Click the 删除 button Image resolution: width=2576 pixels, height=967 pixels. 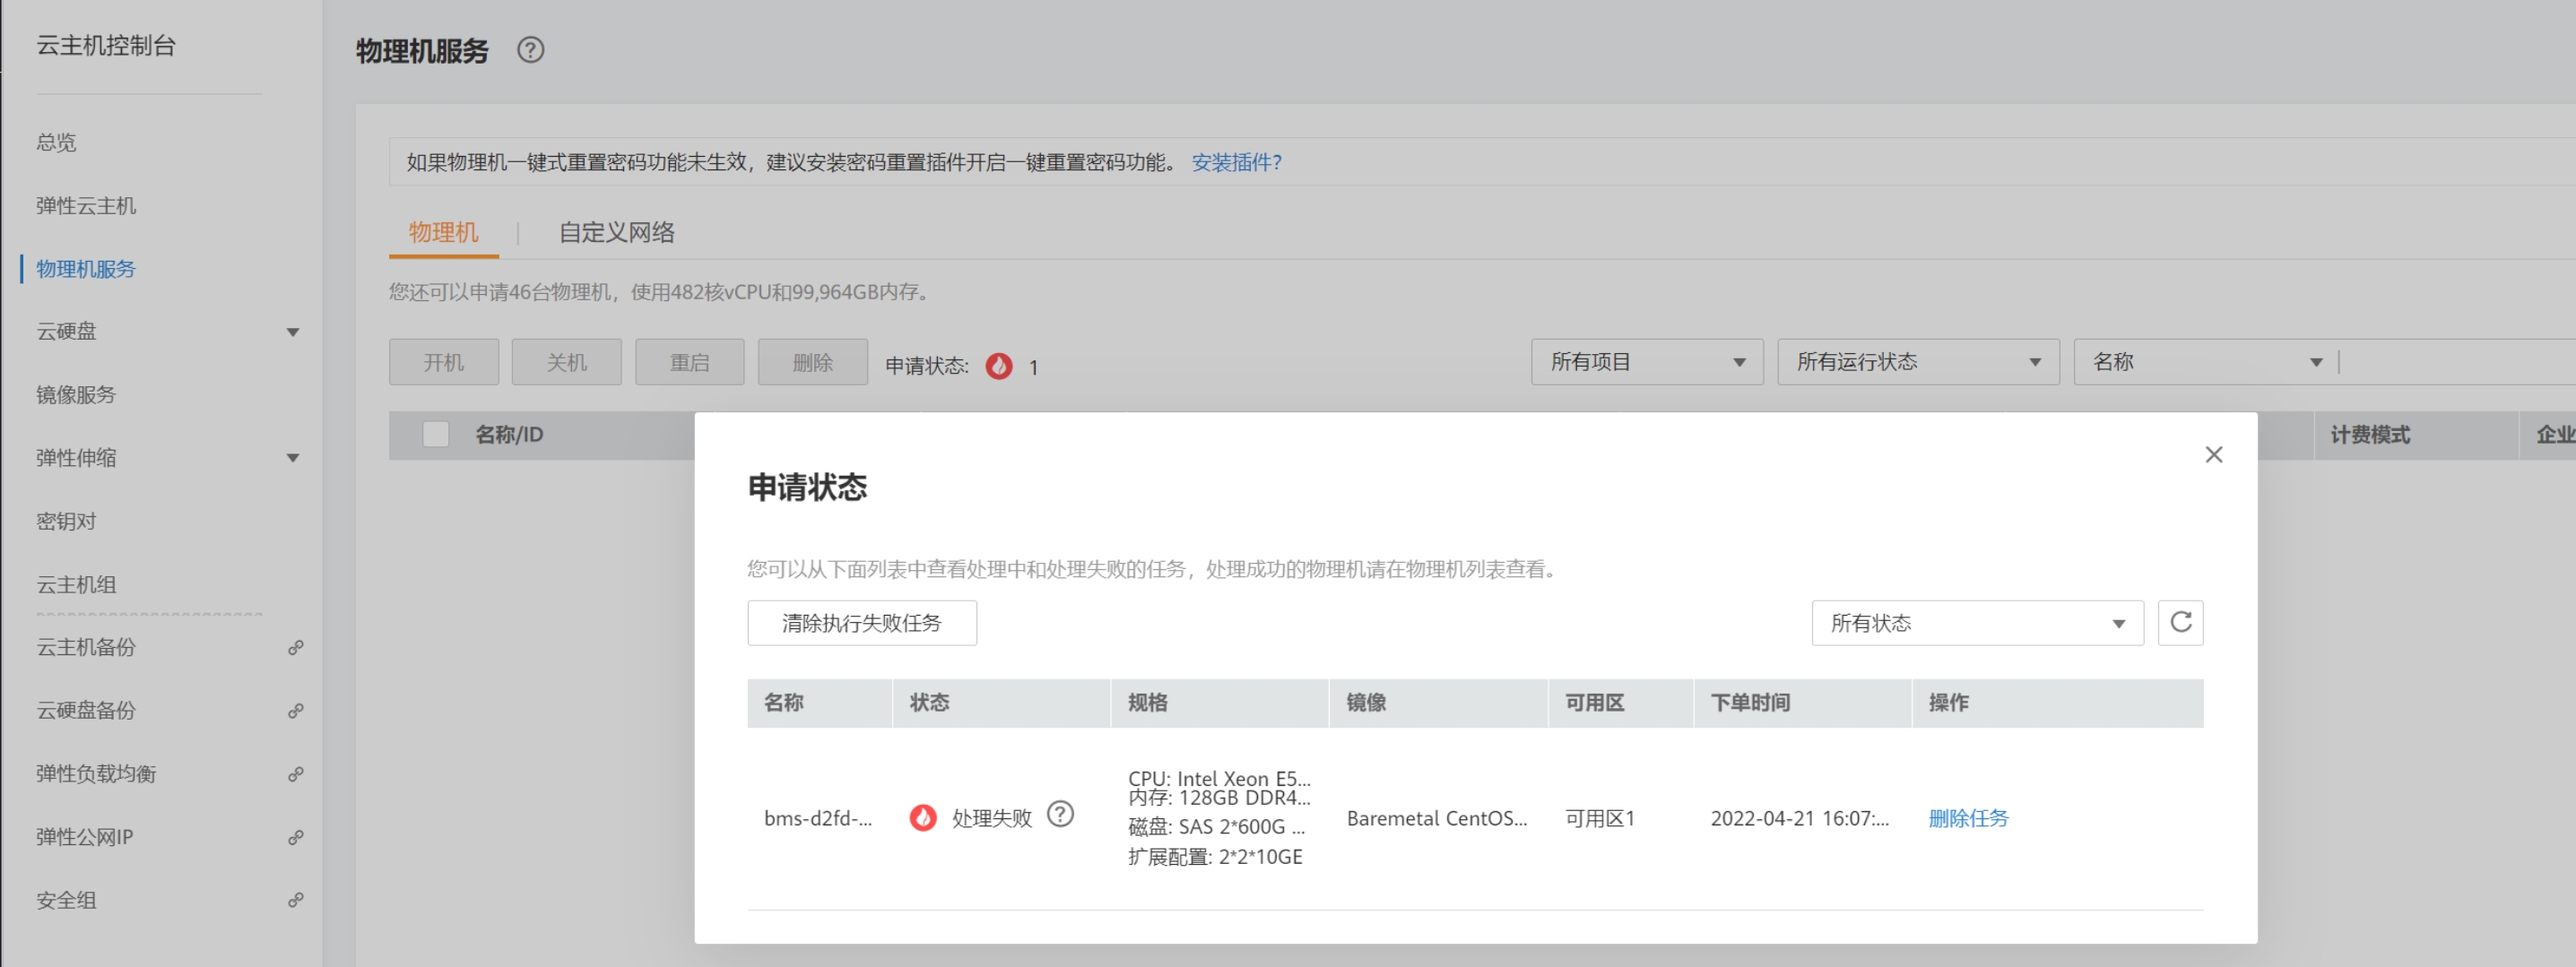tap(812, 362)
